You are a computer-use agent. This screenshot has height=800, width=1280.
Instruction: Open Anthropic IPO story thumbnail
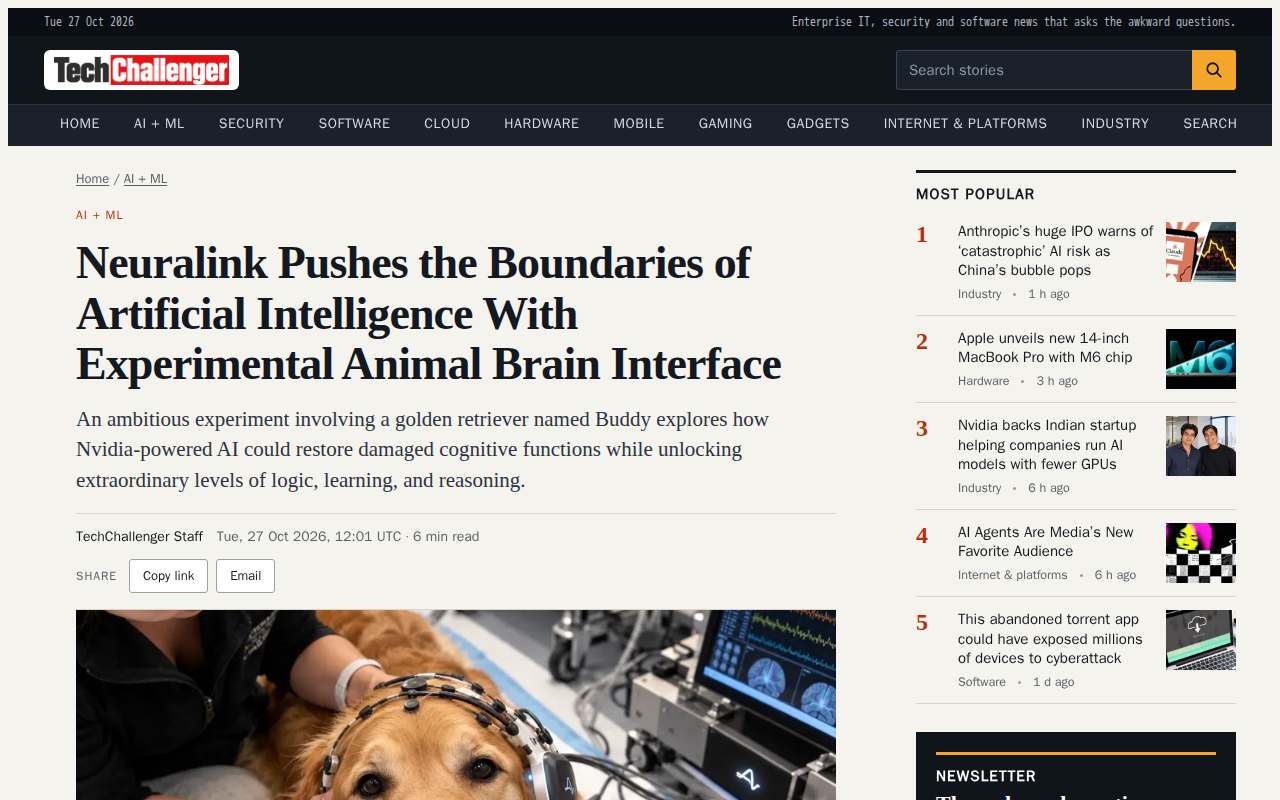click(x=1201, y=252)
